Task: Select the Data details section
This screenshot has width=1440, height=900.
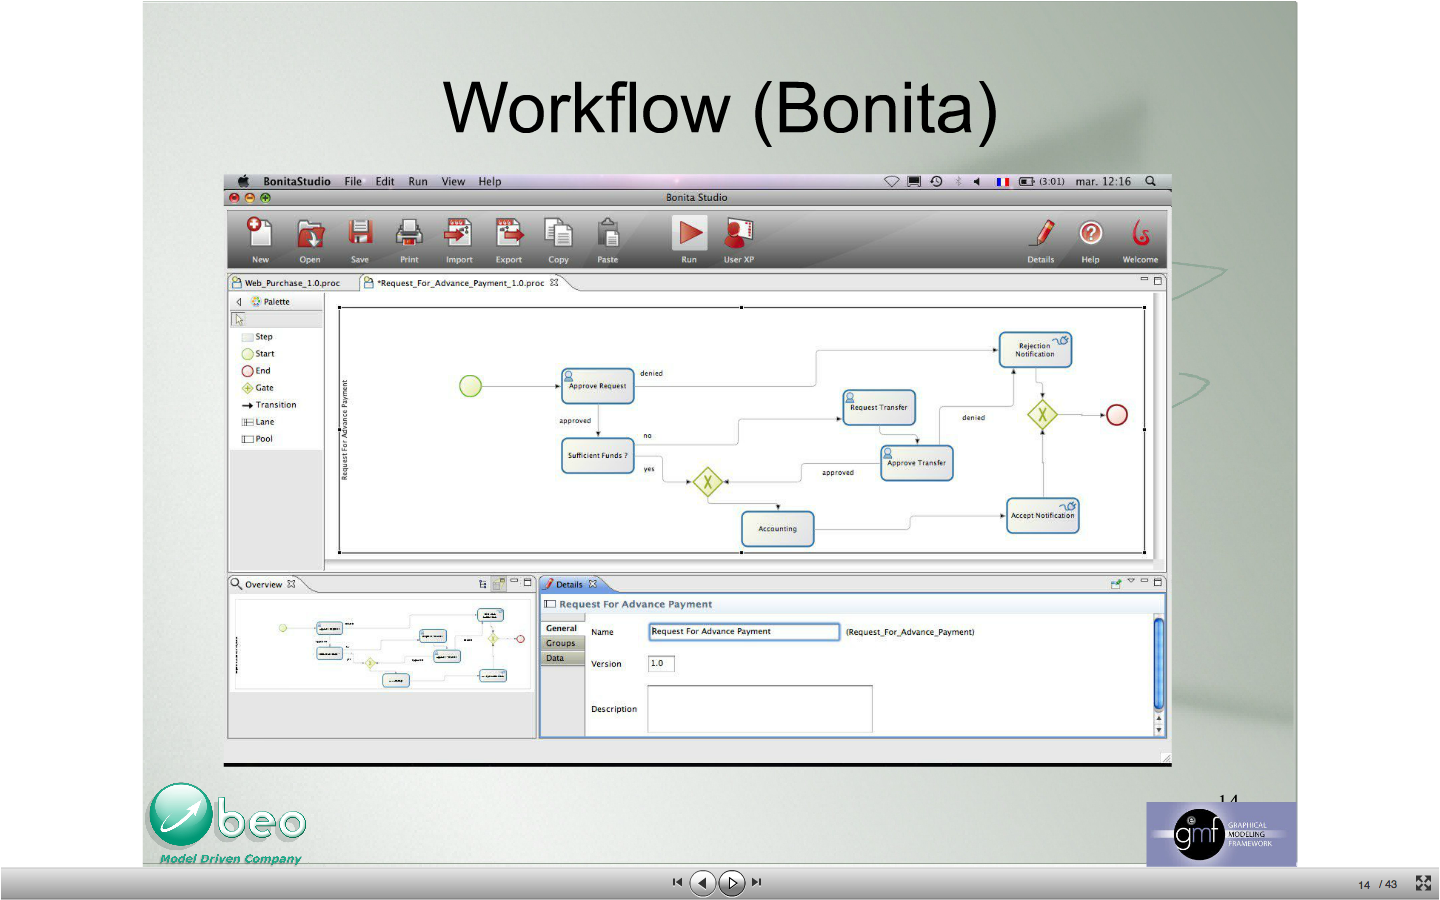Action: click(562, 659)
